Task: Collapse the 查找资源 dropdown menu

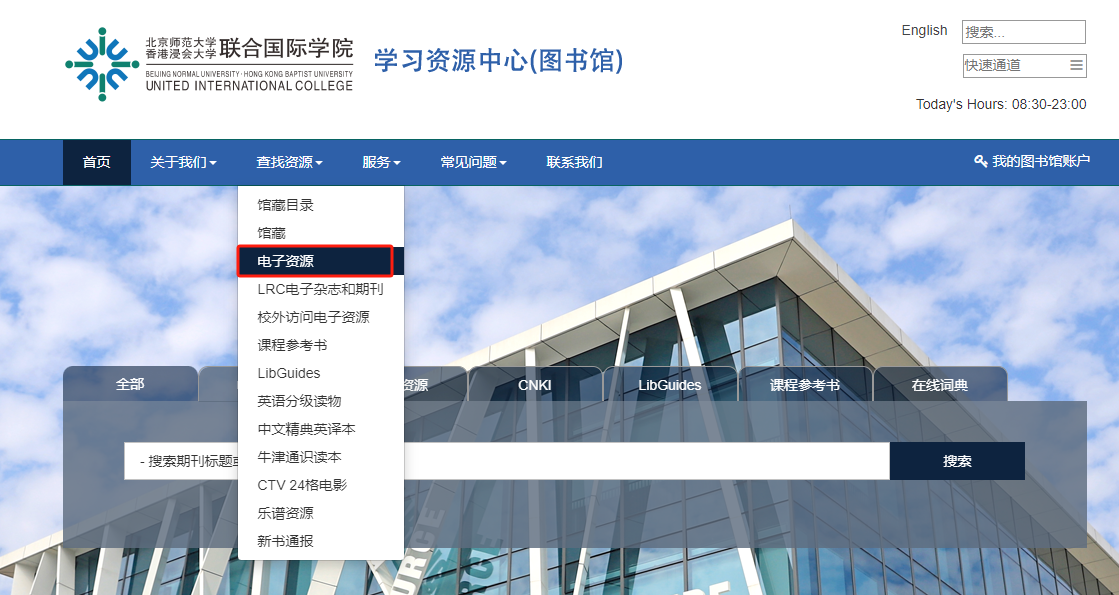Action: pos(289,162)
